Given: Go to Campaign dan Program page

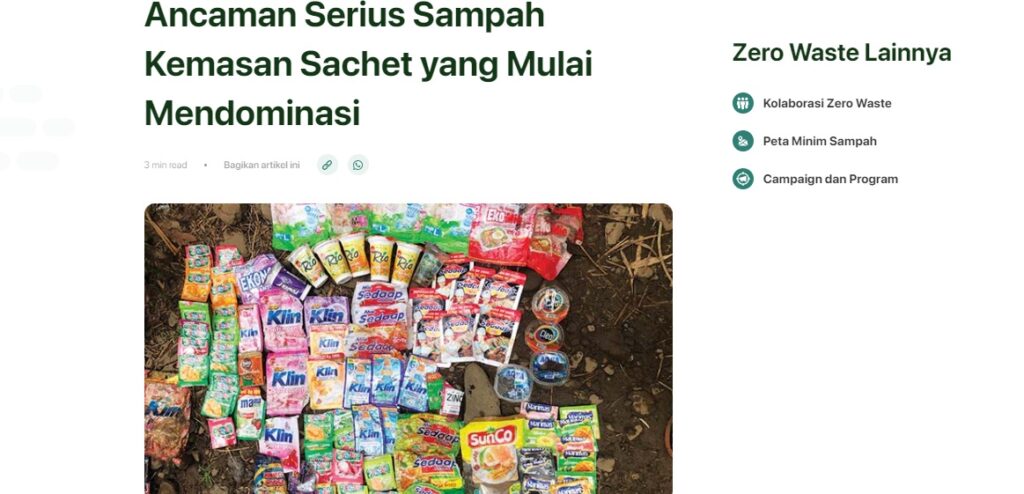Looking at the screenshot, I should pos(830,179).
